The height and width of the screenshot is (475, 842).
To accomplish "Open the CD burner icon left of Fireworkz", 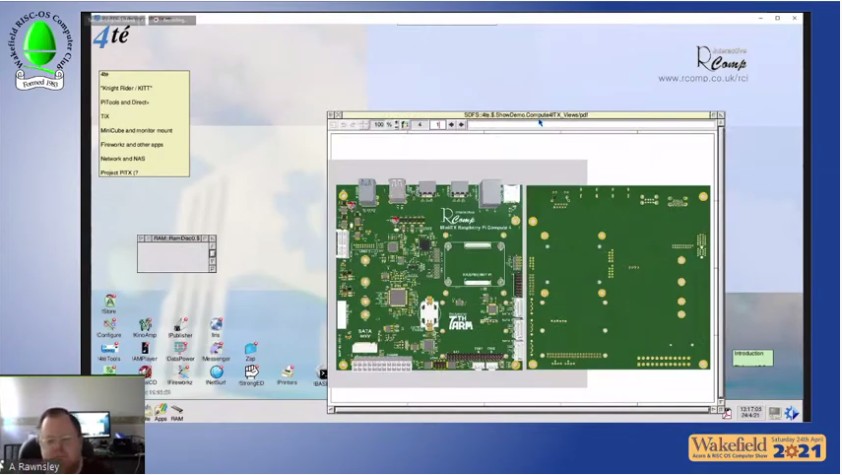I will (146, 374).
